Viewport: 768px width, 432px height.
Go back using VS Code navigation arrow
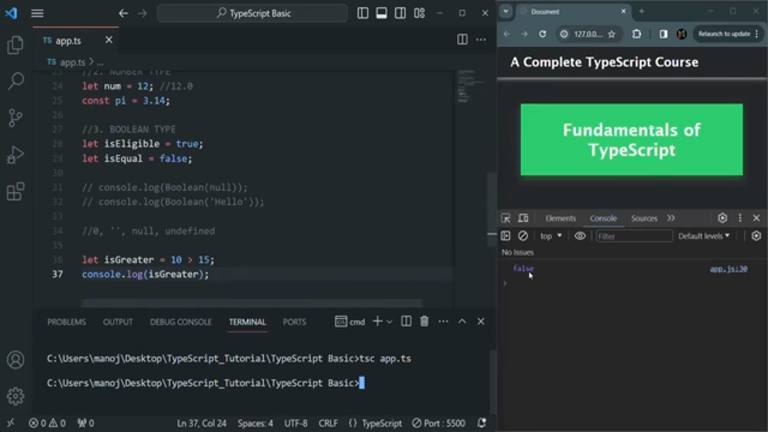123,13
